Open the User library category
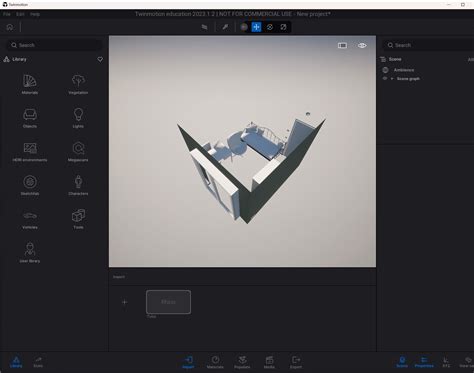 pyautogui.click(x=30, y=252)
